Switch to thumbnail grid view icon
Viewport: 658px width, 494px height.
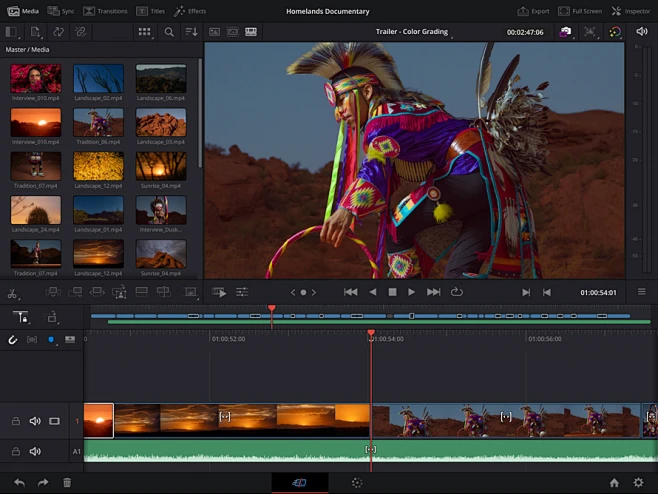(144, 32)
